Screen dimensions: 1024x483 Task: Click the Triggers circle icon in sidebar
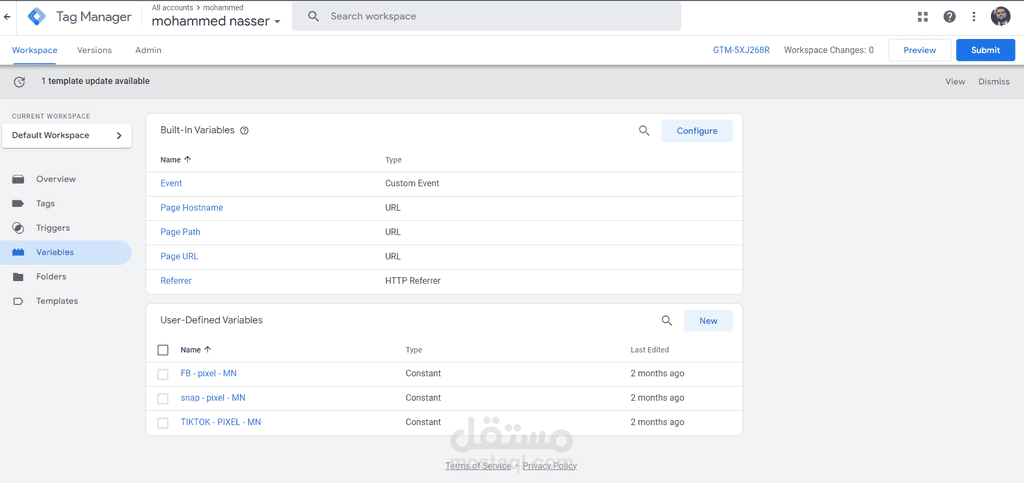tap(18, 228)
